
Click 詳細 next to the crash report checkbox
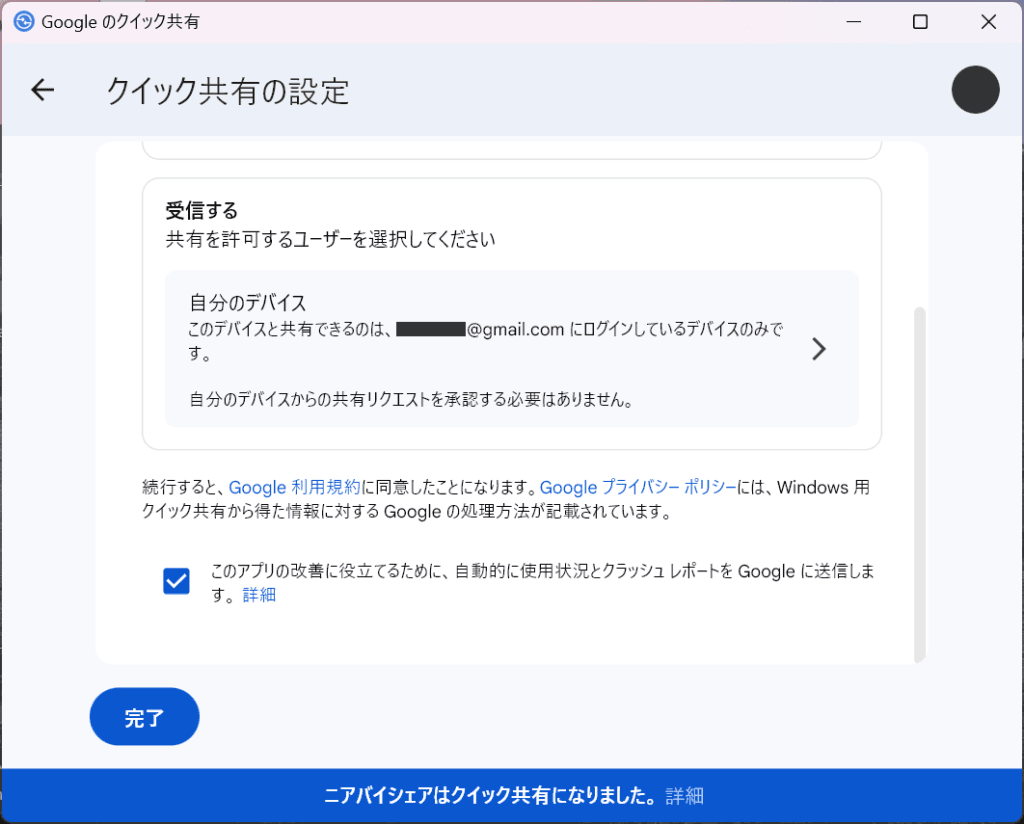(259, 594)
